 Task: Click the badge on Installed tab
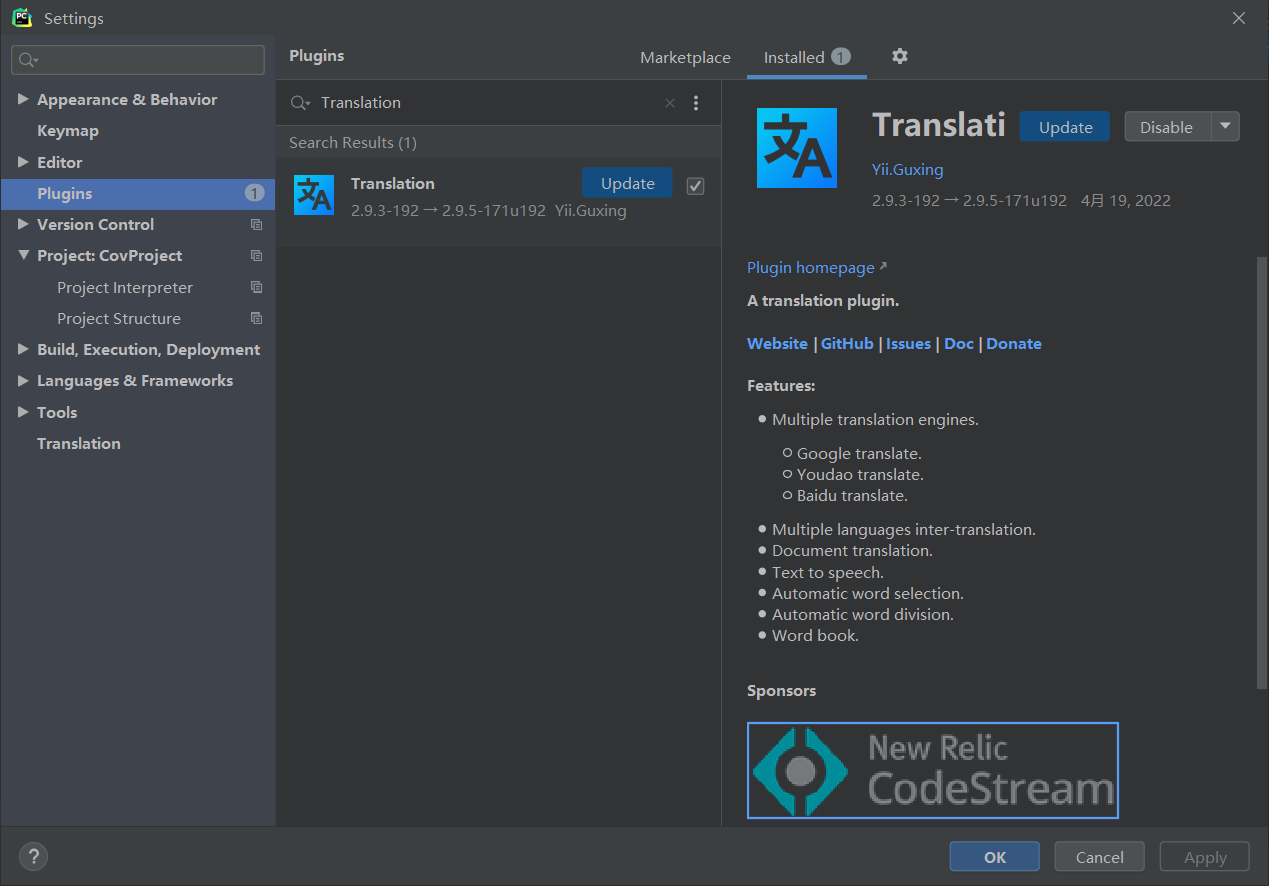(841, 57)
